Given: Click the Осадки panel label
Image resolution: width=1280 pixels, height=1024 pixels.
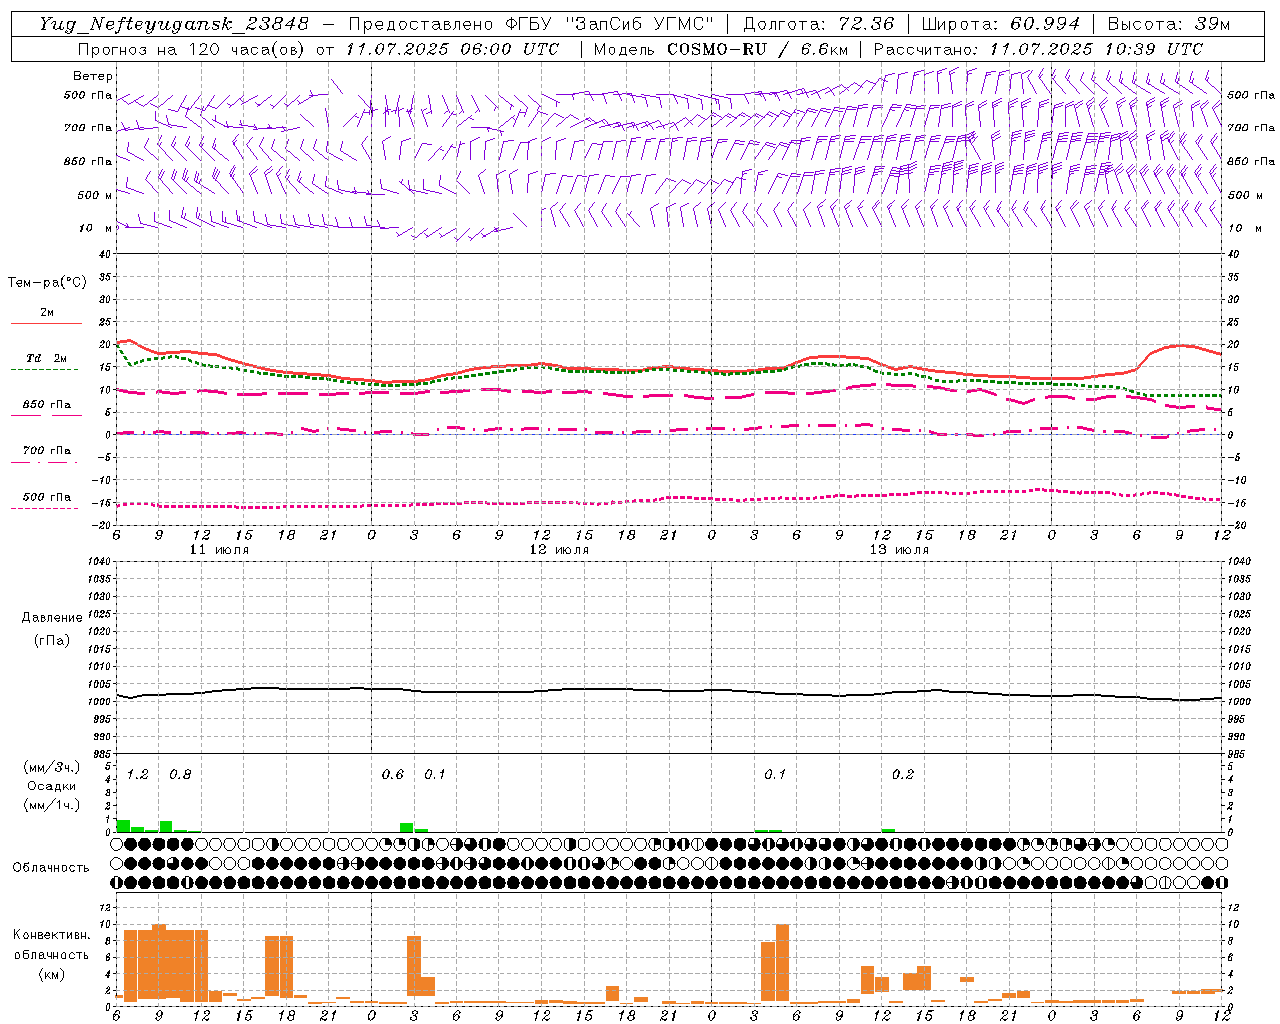Looking at the screenshot, I should (x=52, y=786).
